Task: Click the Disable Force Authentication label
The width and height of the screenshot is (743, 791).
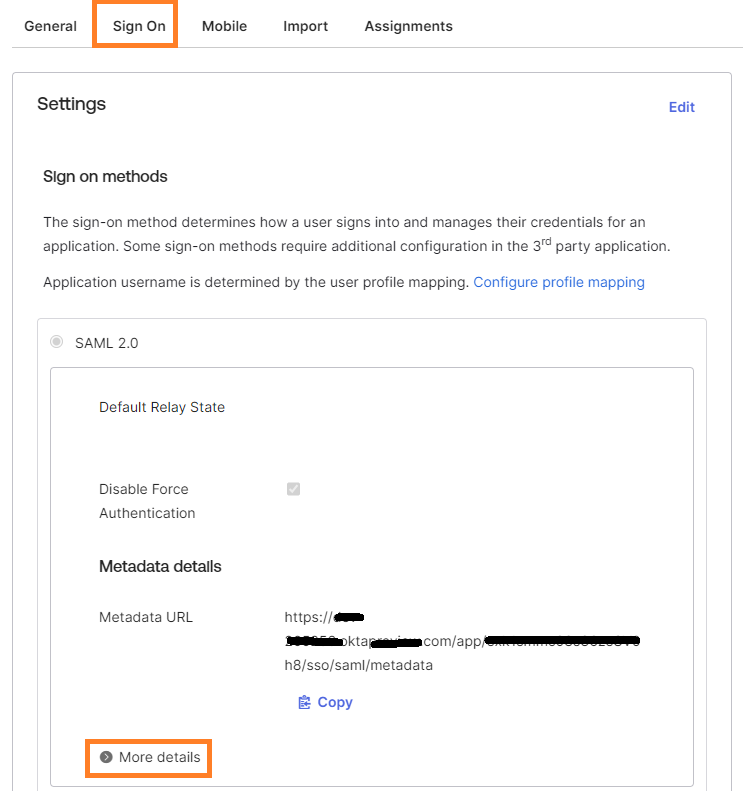Action: [147, 501]
